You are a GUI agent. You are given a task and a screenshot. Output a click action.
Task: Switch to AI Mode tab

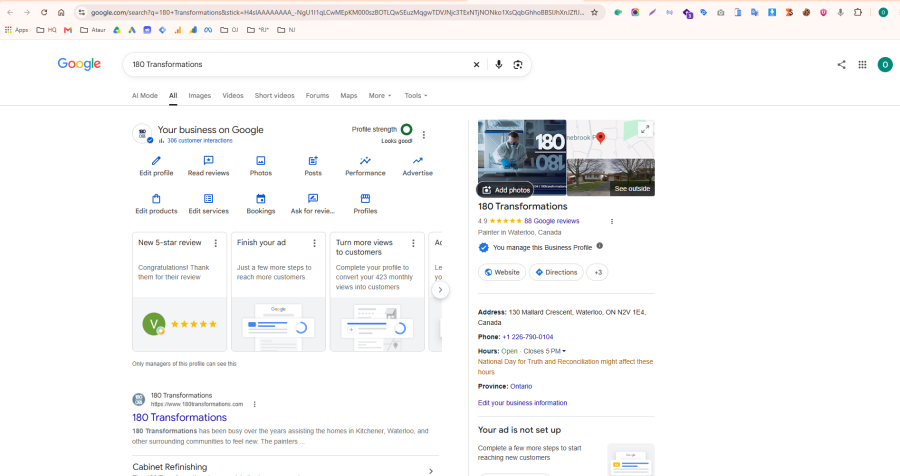(145, 96)
